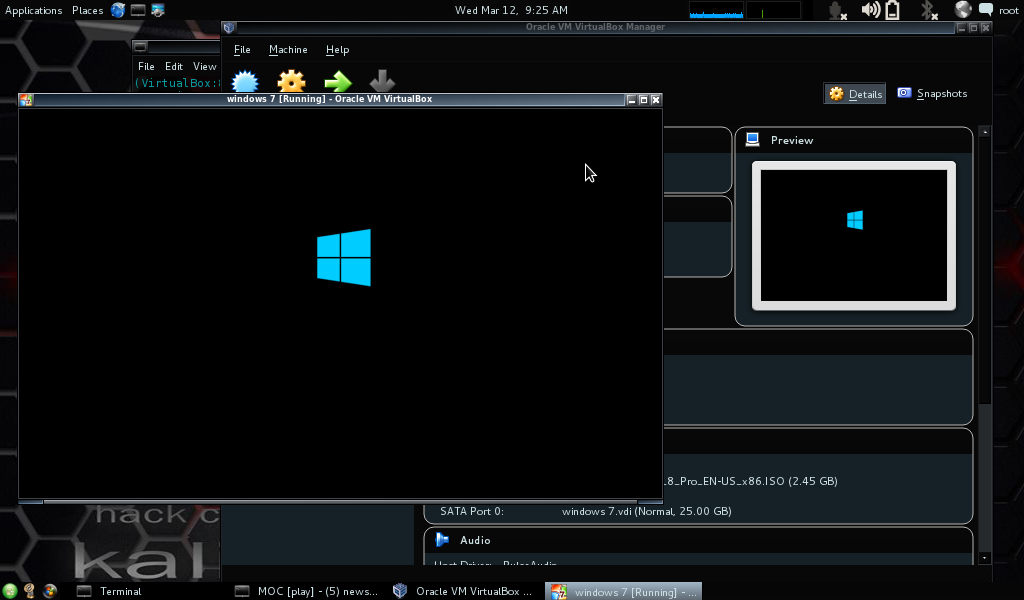The height and width of the screenshot is (600, 1024).
Task: Click the network globe tray icon
Action: pos(963,9)
